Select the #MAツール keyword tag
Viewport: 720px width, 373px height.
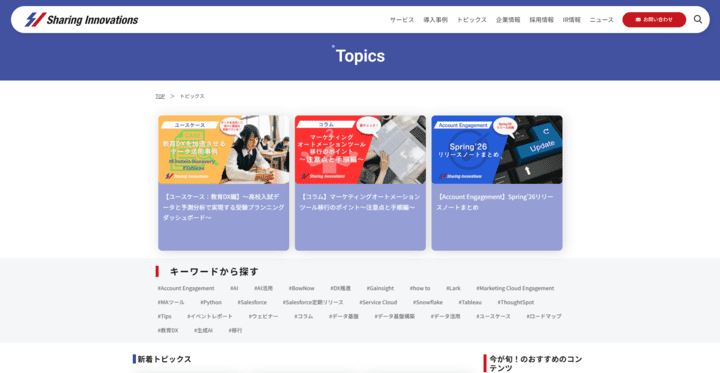coord(171,302)
